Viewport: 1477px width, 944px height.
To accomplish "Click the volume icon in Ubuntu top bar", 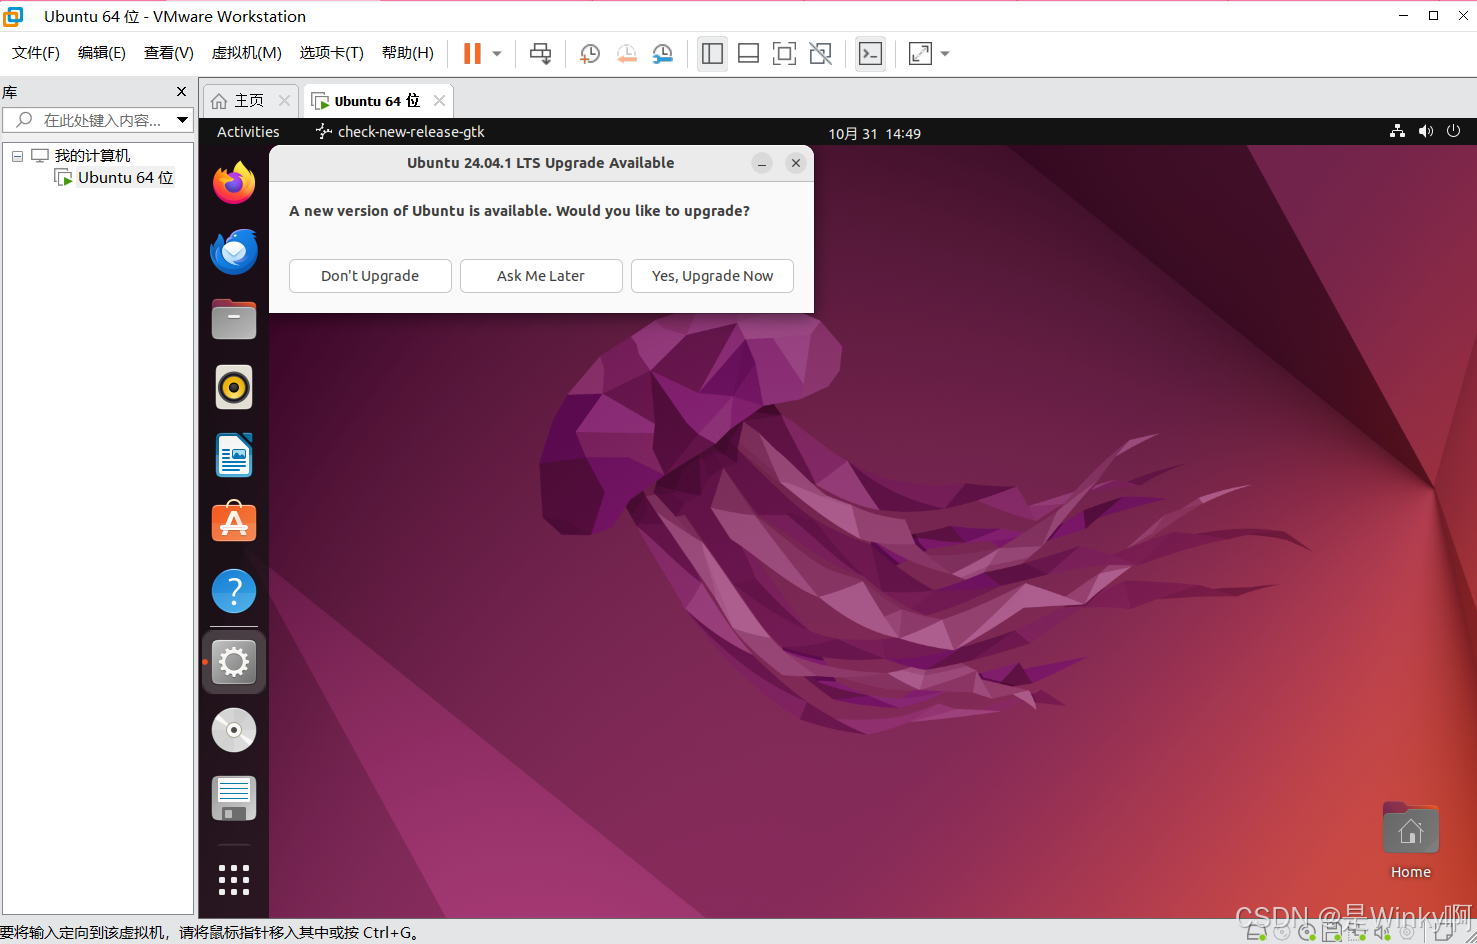I will tap(1426, 131).
